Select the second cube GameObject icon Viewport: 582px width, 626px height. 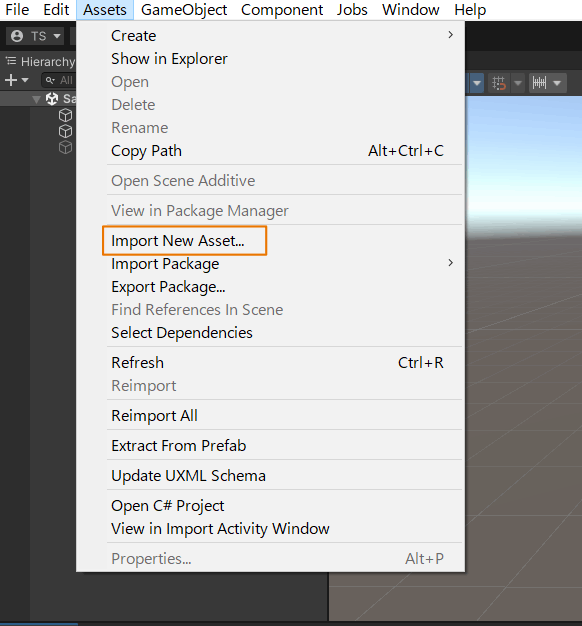65,131
